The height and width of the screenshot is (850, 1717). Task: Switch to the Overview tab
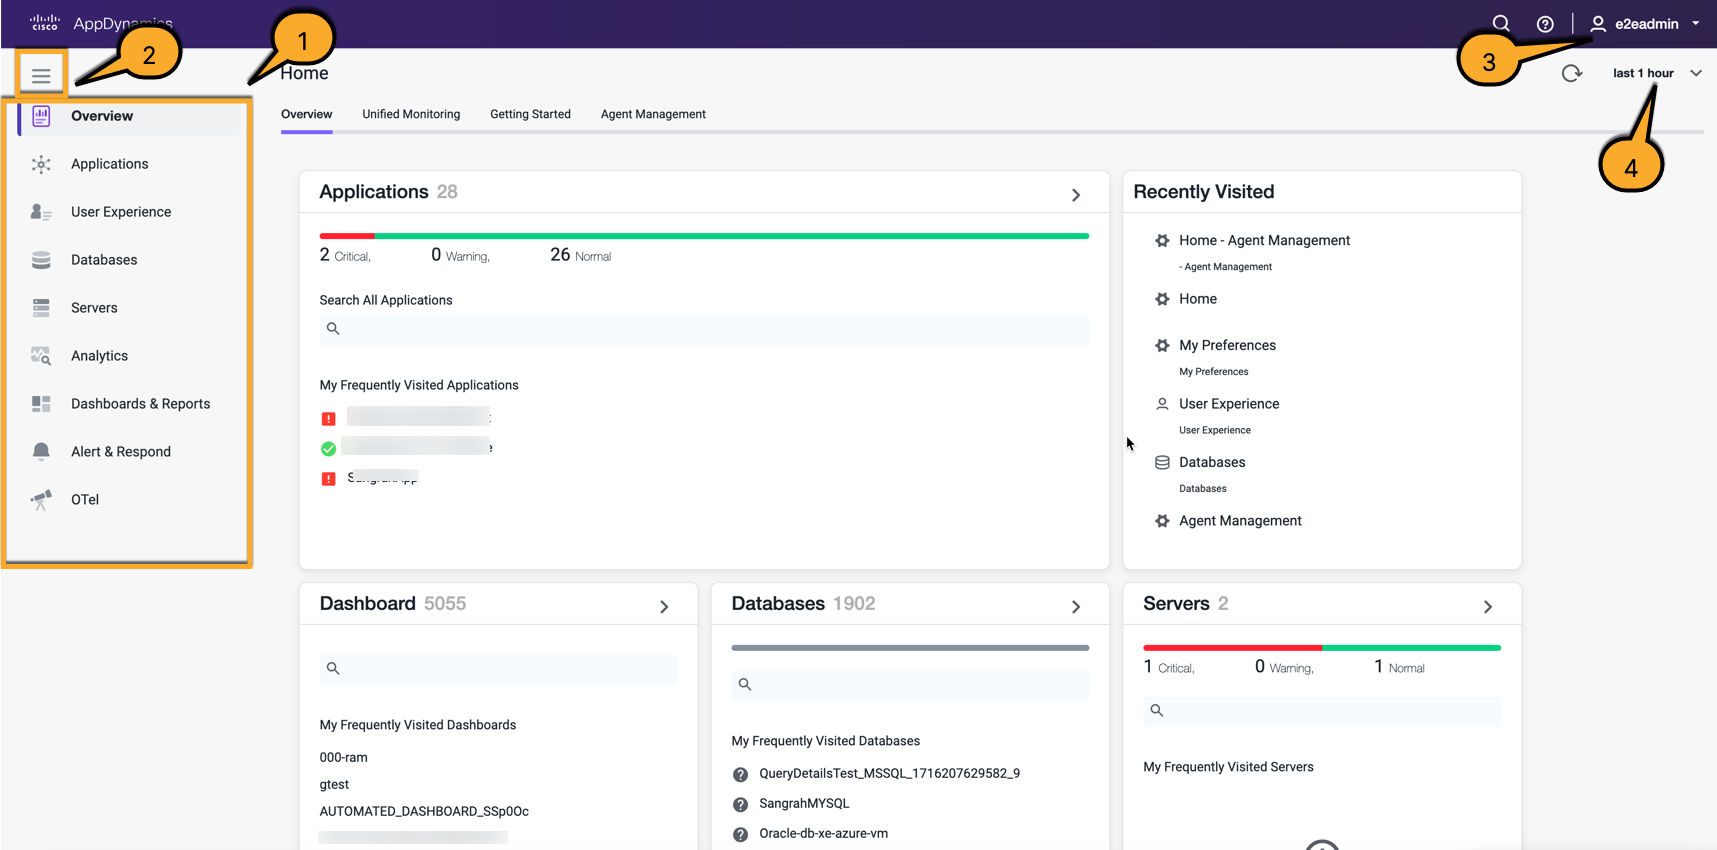click(307, 114)
